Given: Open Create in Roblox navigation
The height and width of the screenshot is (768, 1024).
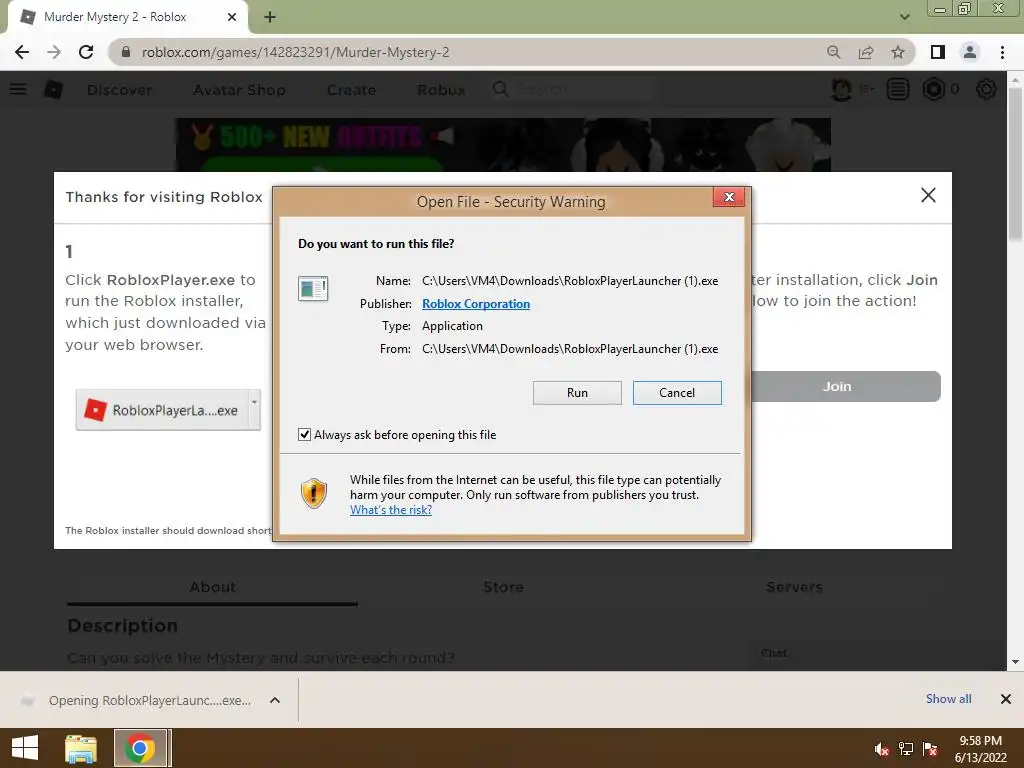Looking at the screenshot, I should [351, 90].
